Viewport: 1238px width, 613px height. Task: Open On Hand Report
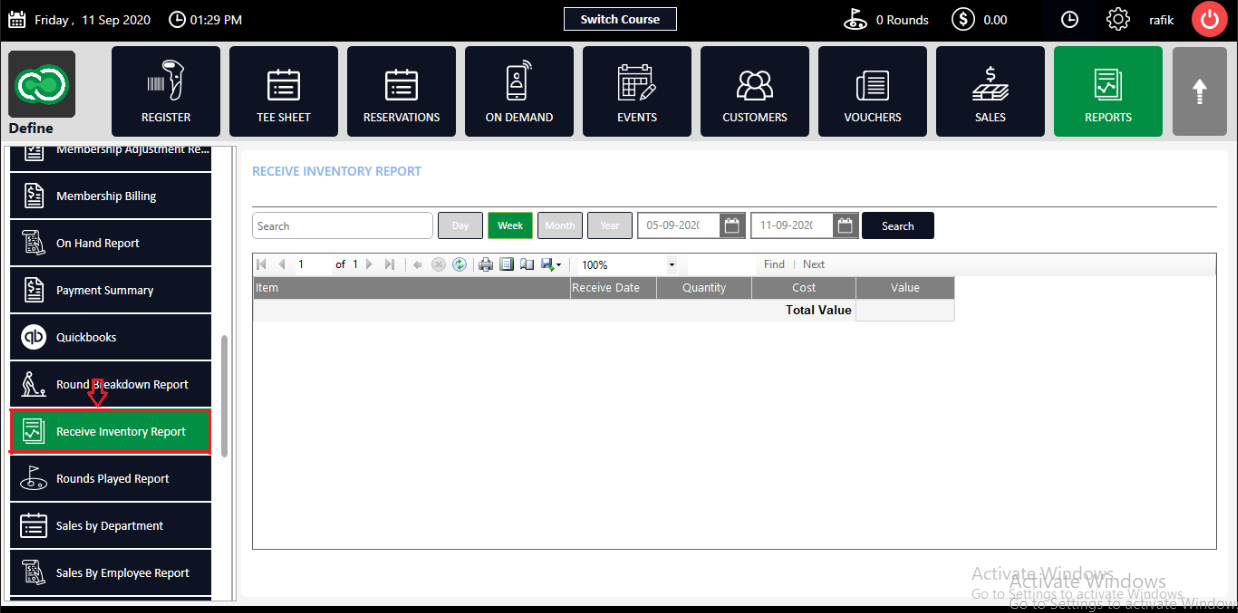pos(111,243)
